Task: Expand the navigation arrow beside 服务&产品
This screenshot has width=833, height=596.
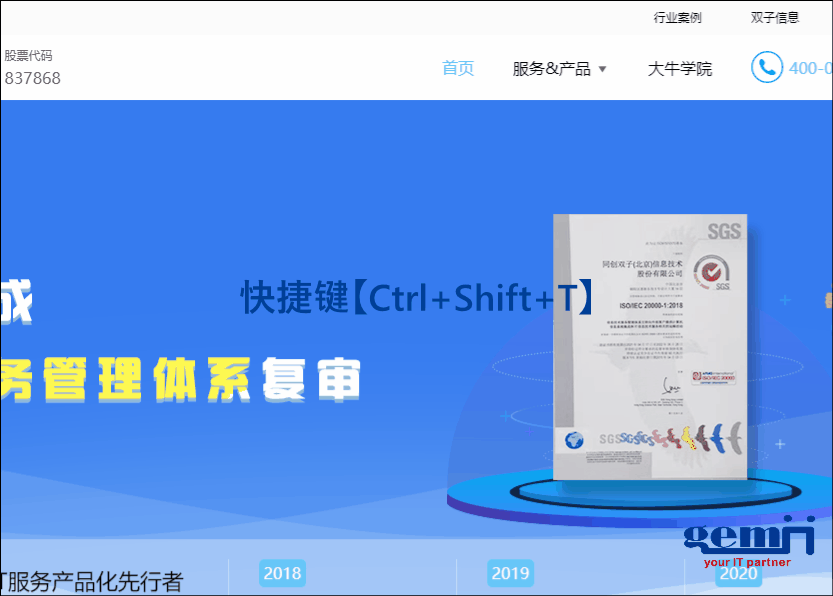Action: pos(605,70)
